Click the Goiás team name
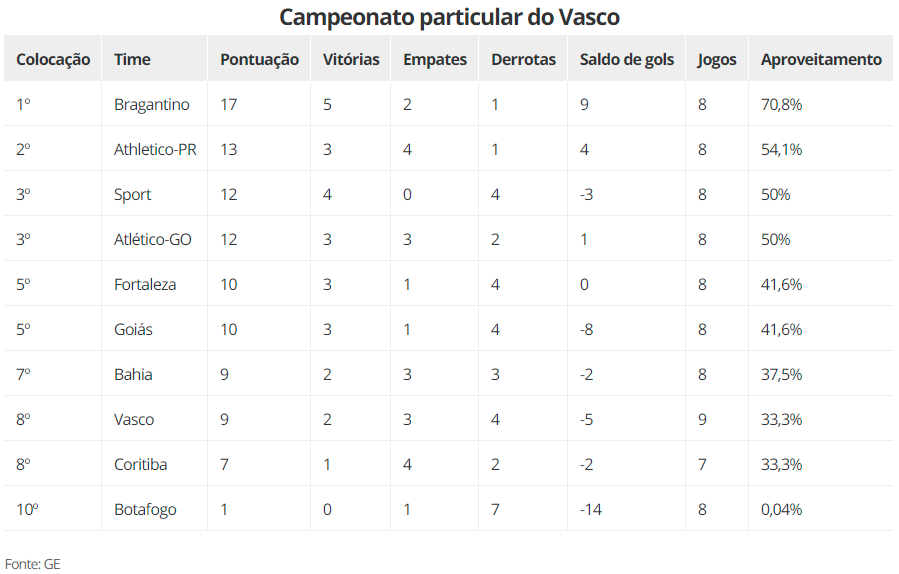Image resolution: width=899 pixels, height=574 pixels. pos(133,329)
